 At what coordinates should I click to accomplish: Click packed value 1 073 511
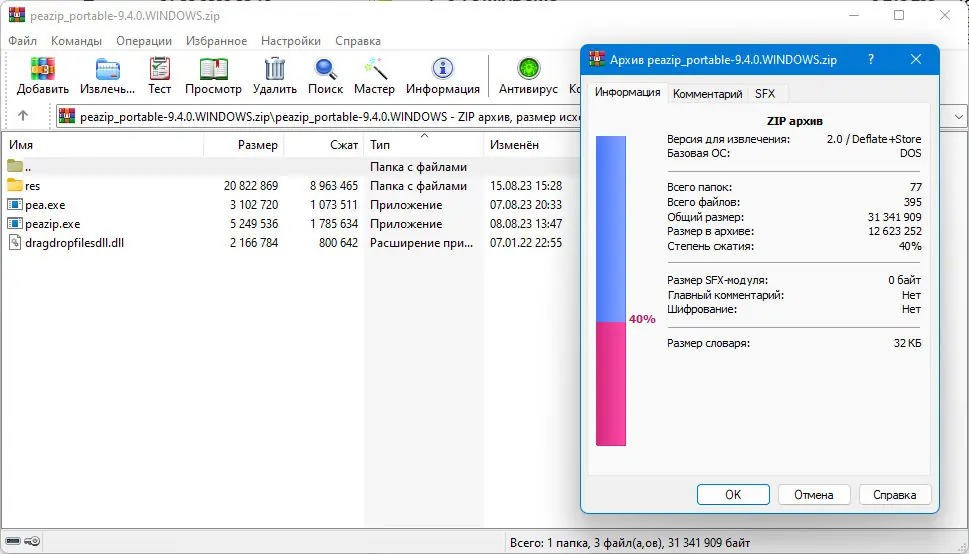point(334,205)
